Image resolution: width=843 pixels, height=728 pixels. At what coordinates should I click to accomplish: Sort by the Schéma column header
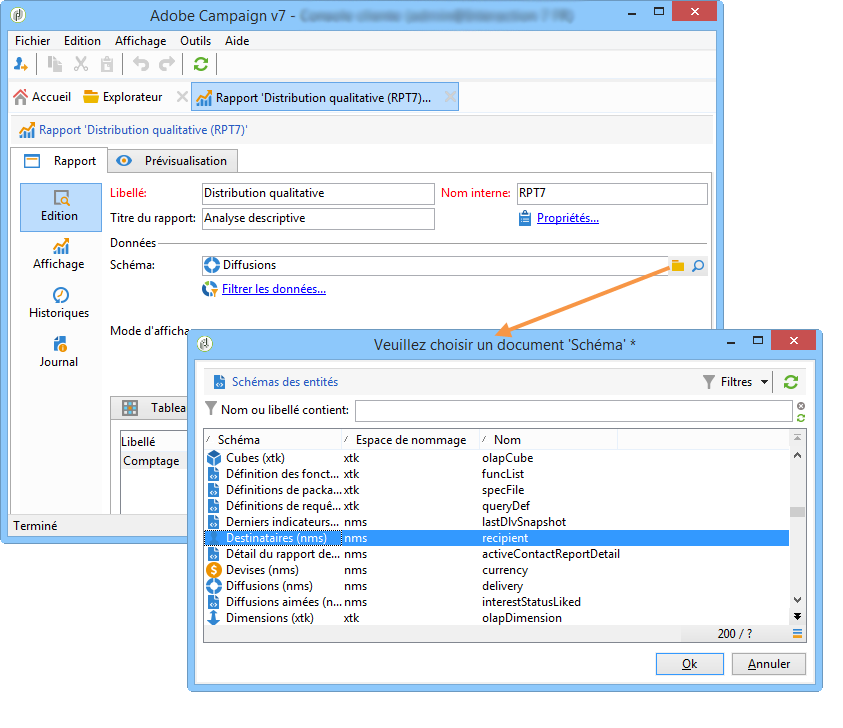[x=273, y=440]
